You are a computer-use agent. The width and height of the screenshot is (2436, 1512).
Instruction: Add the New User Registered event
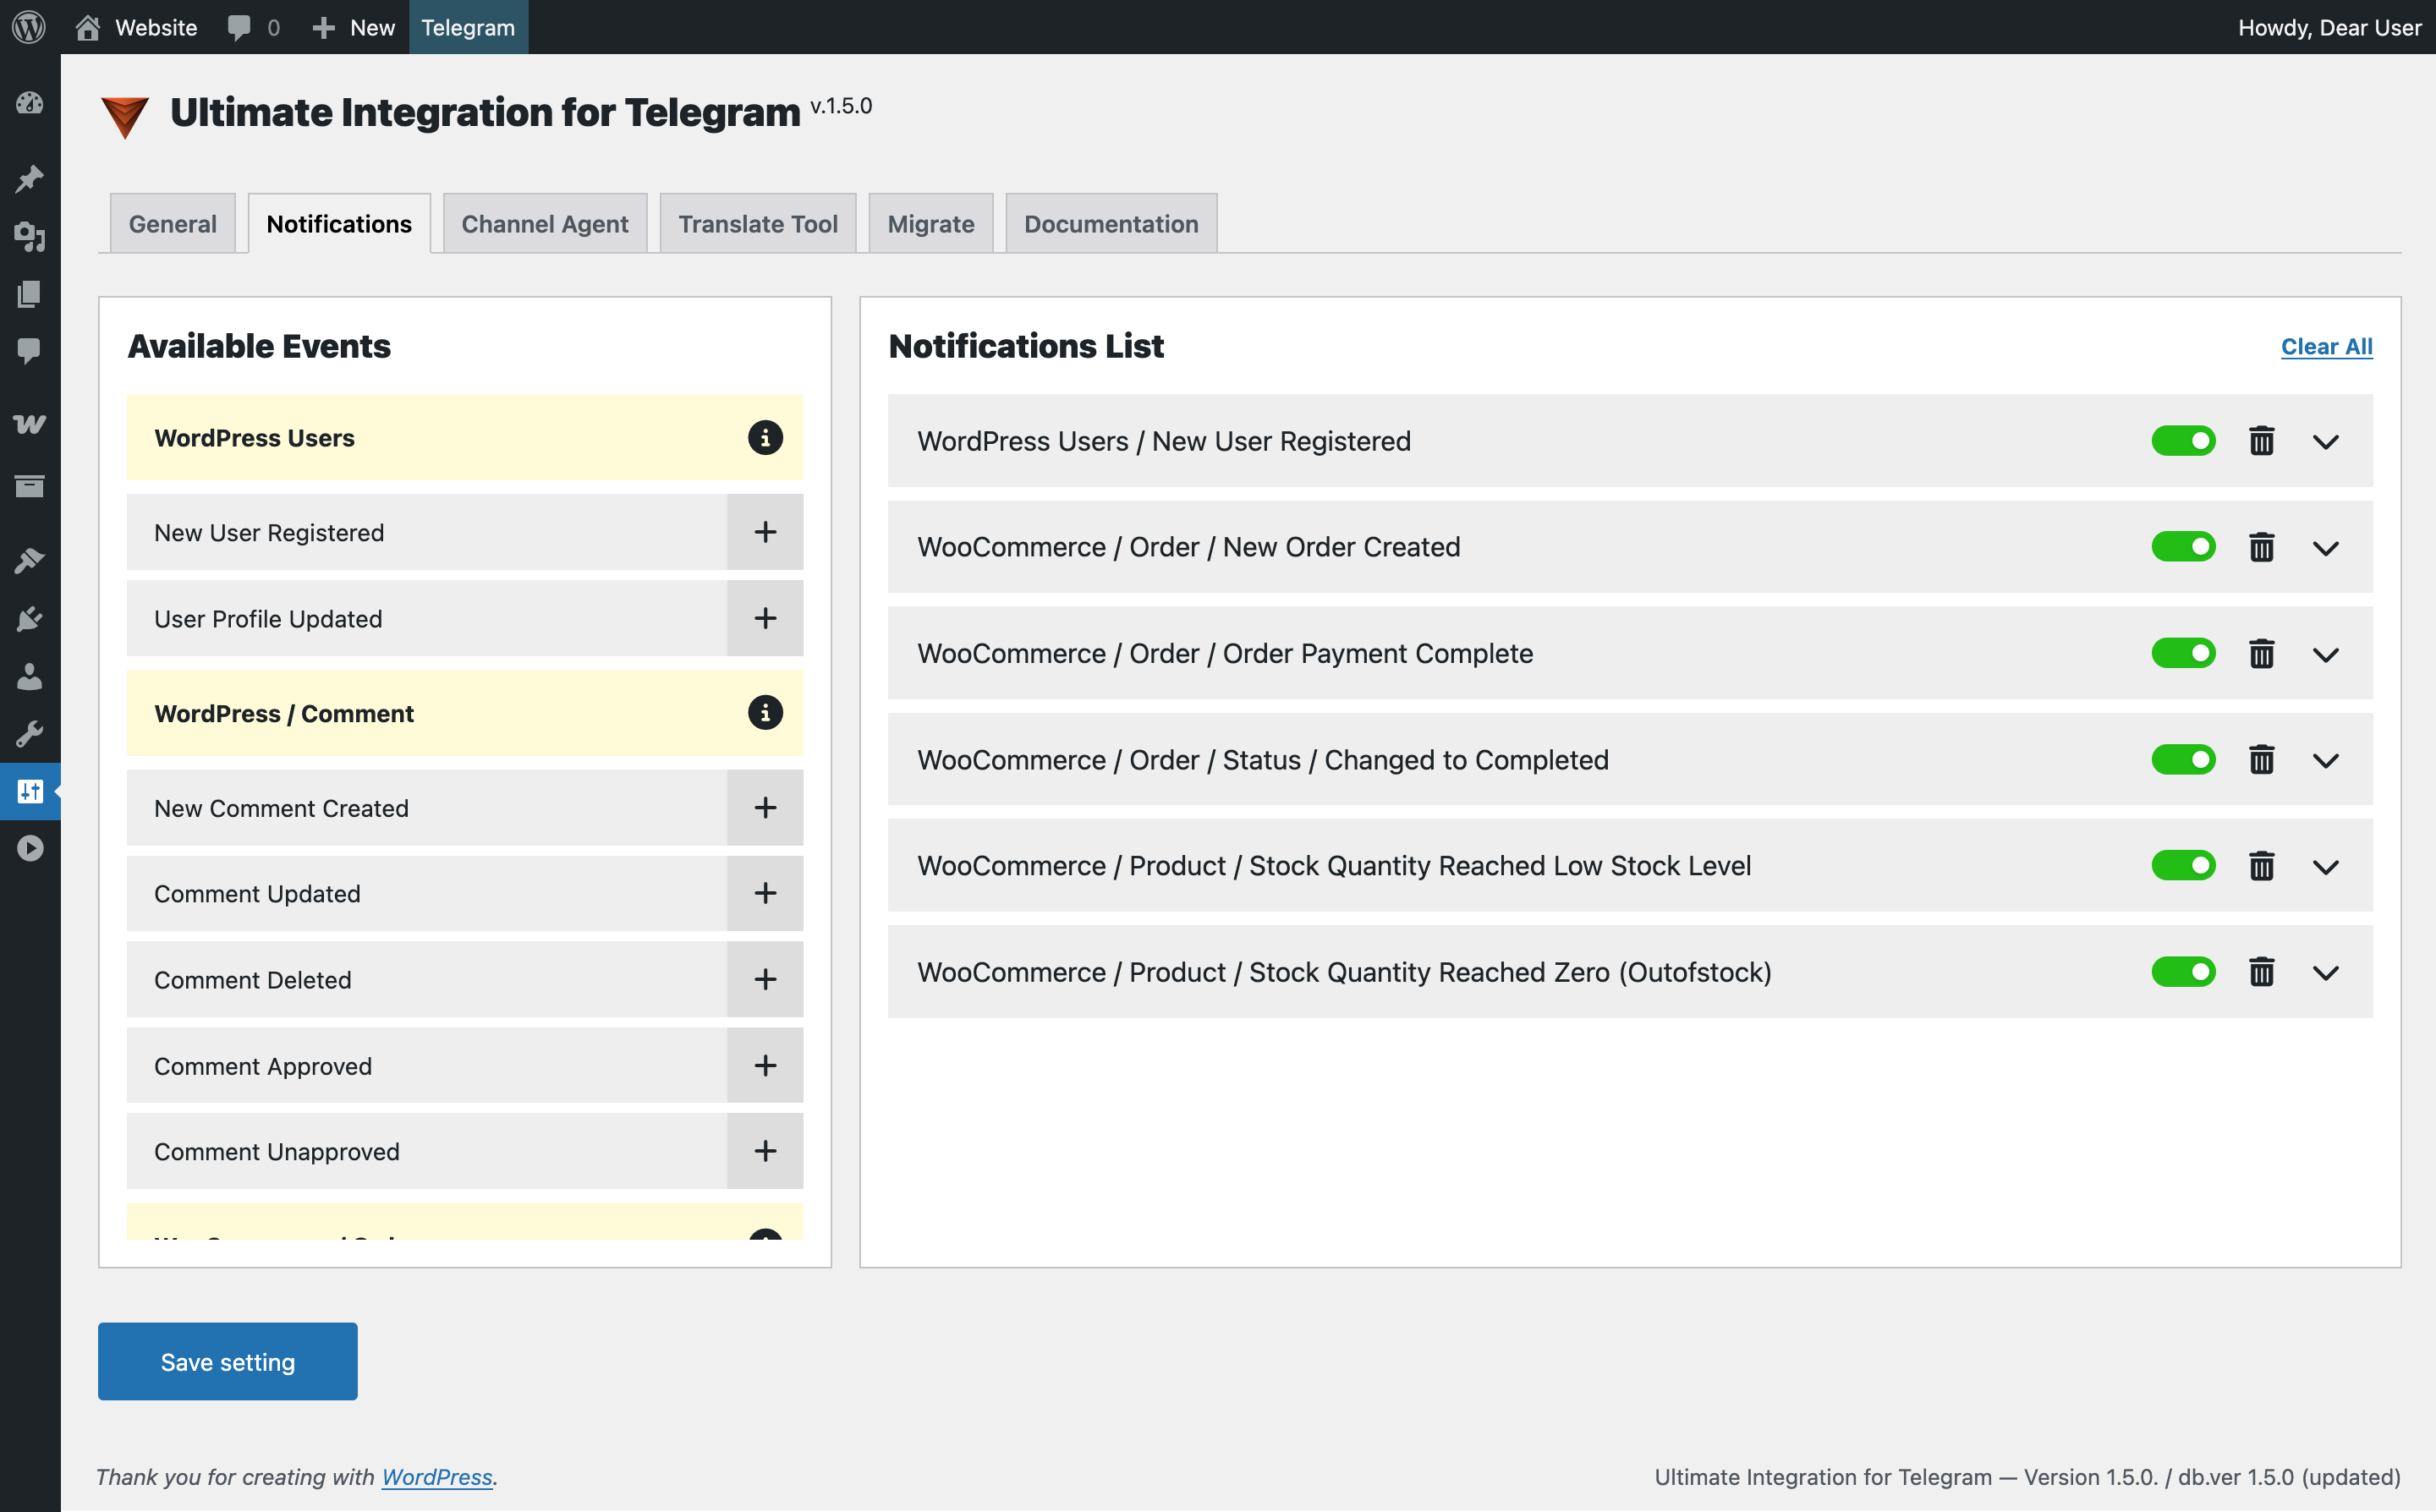click(765, 532)
